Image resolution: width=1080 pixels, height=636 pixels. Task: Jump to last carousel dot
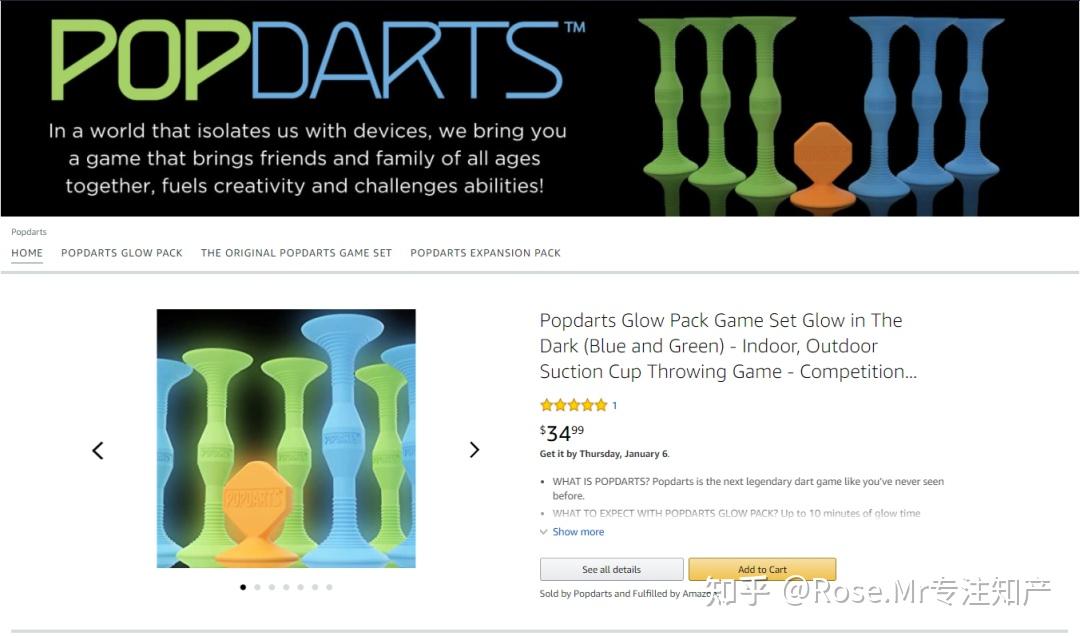pos(329,587)
